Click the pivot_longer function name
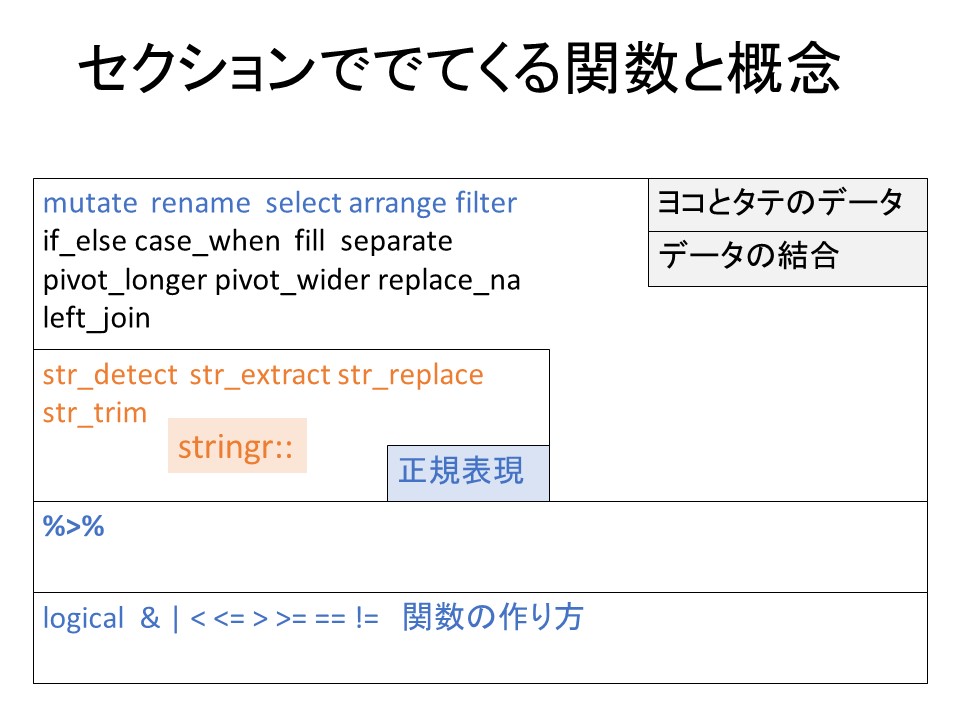Screen dimensions: 960x720 pos(125,281)
